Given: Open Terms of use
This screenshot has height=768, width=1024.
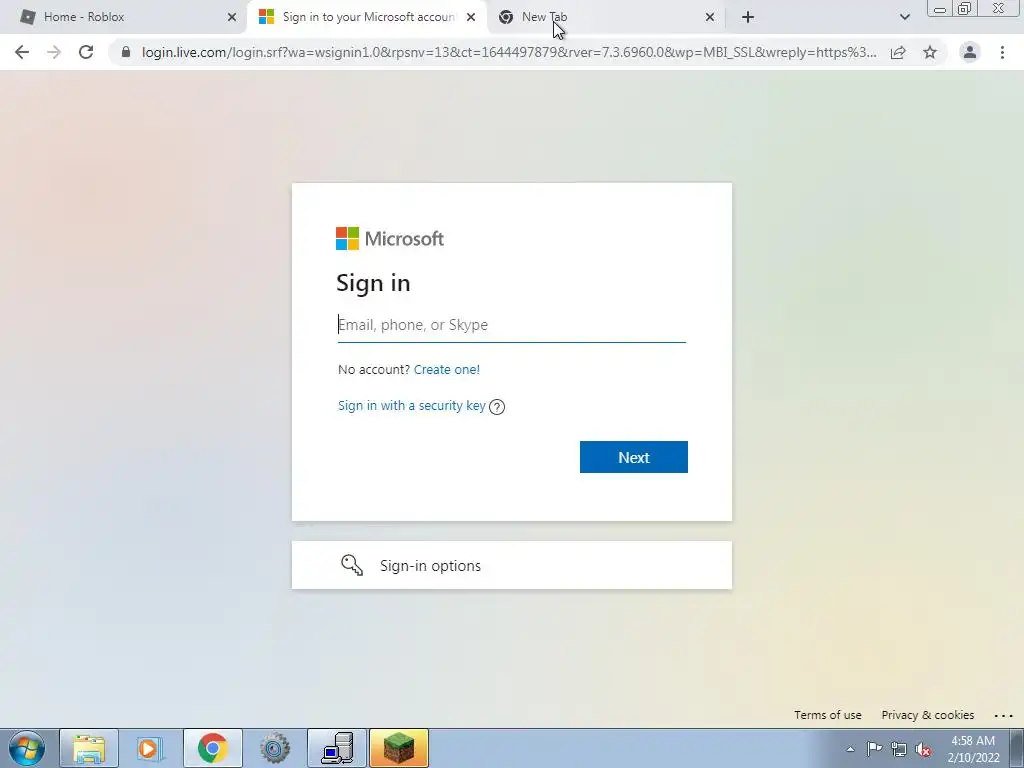Looking at the screenshot, I should (827, 715).
